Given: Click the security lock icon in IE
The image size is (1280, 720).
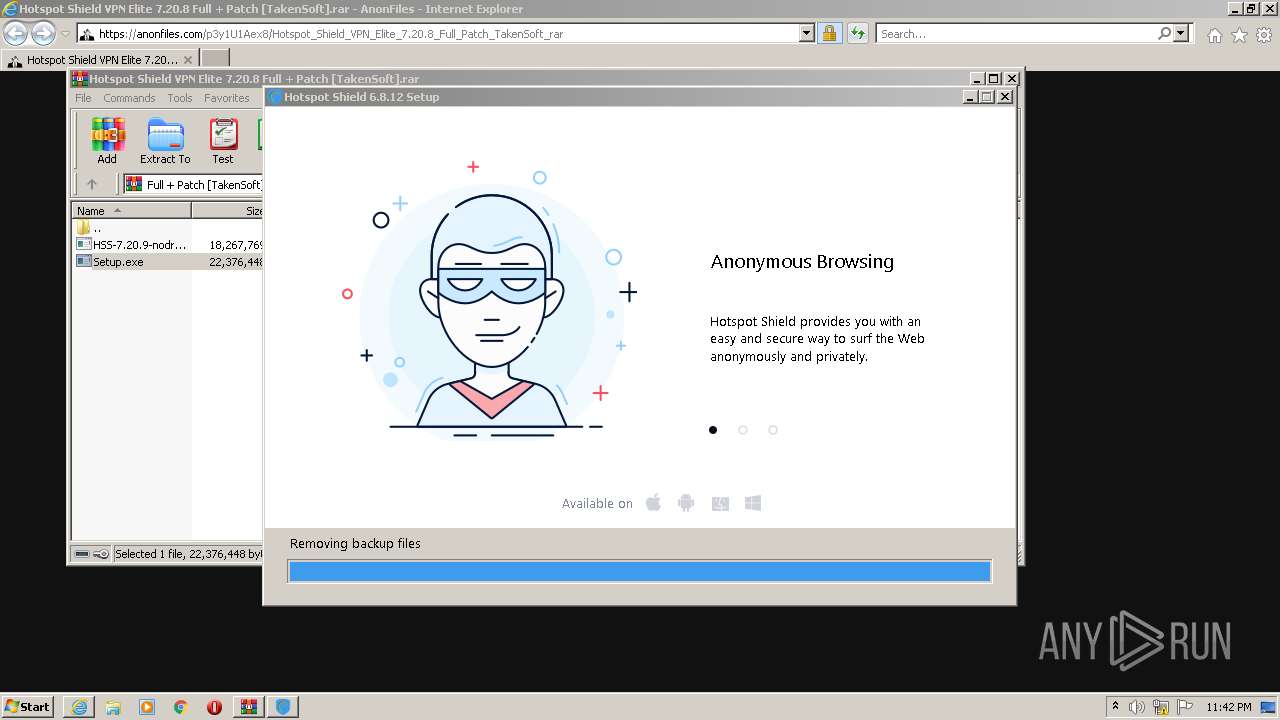Looking at the screenshot, I should click(829, 33).
